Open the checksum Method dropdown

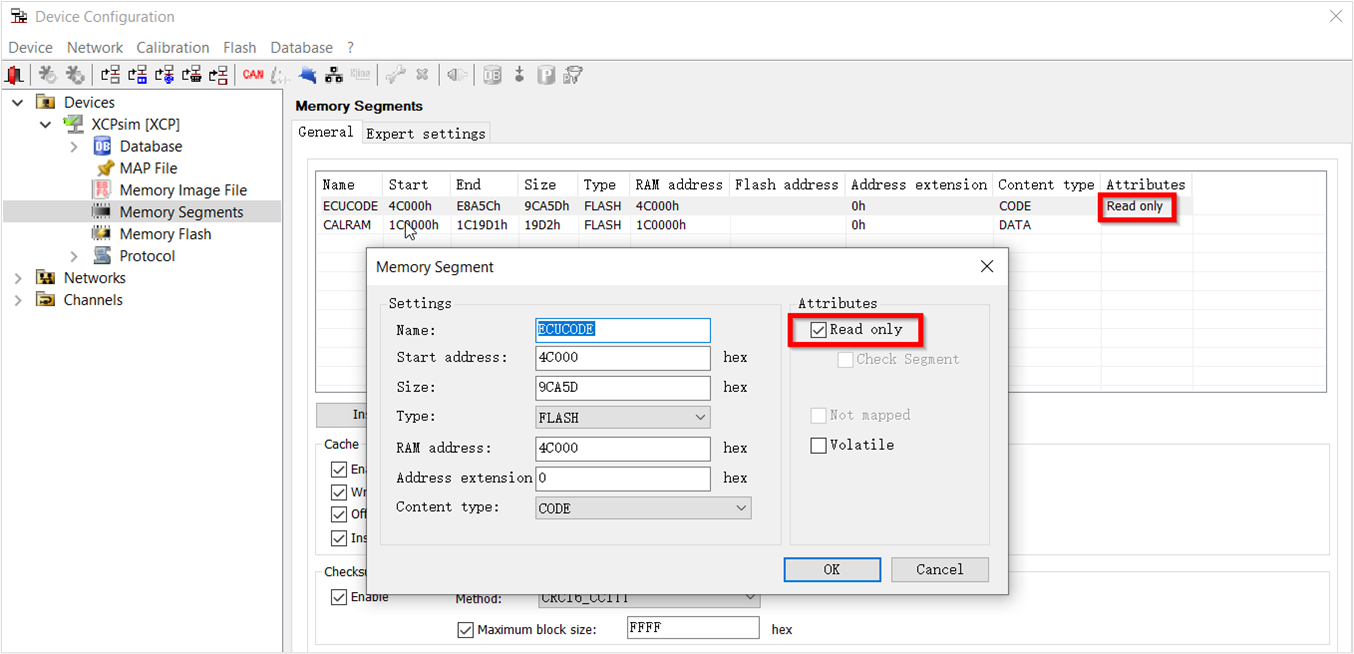(648, 599)
